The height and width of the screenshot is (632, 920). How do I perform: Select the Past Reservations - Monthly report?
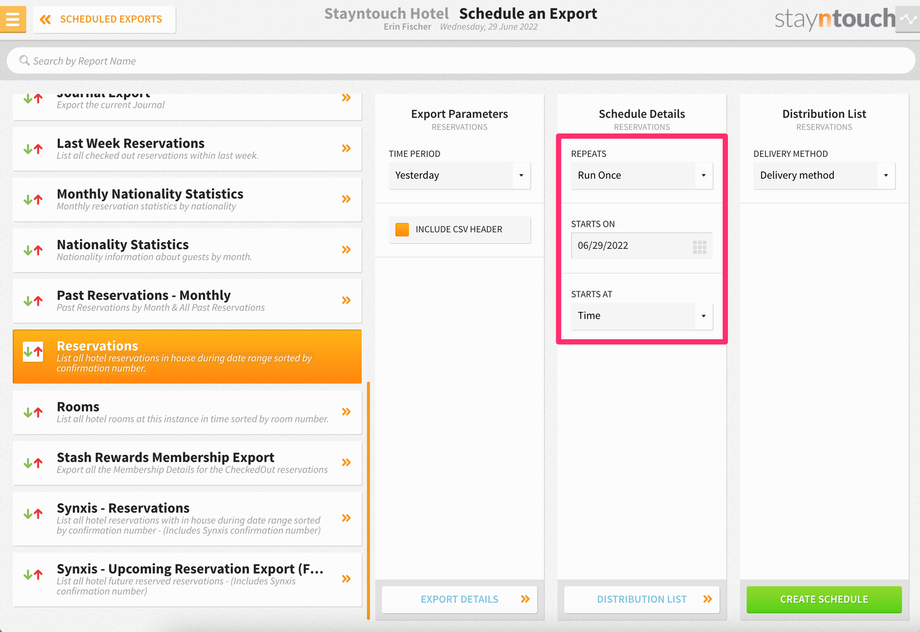coord(187,300)
